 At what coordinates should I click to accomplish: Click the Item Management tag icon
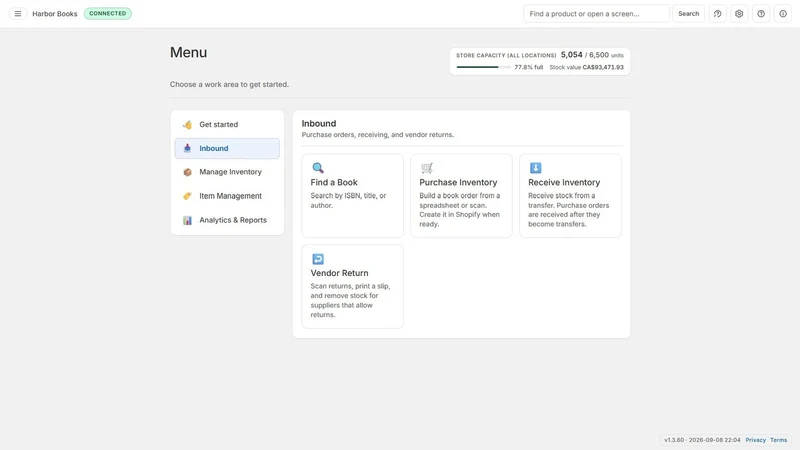point(187,196)
